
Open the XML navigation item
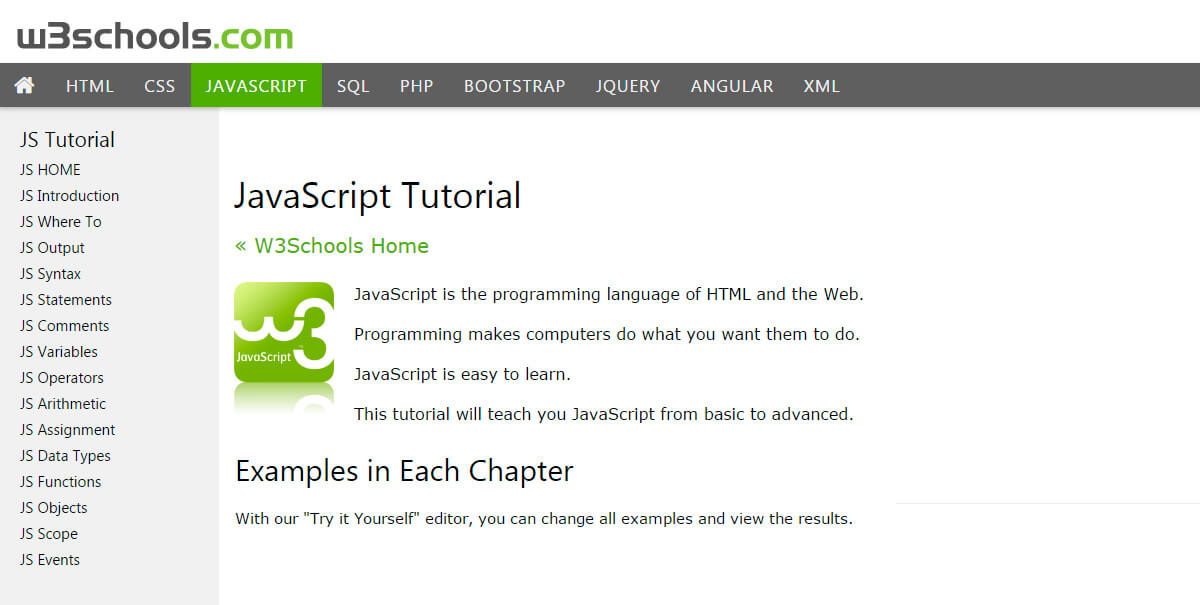(822, 86)
